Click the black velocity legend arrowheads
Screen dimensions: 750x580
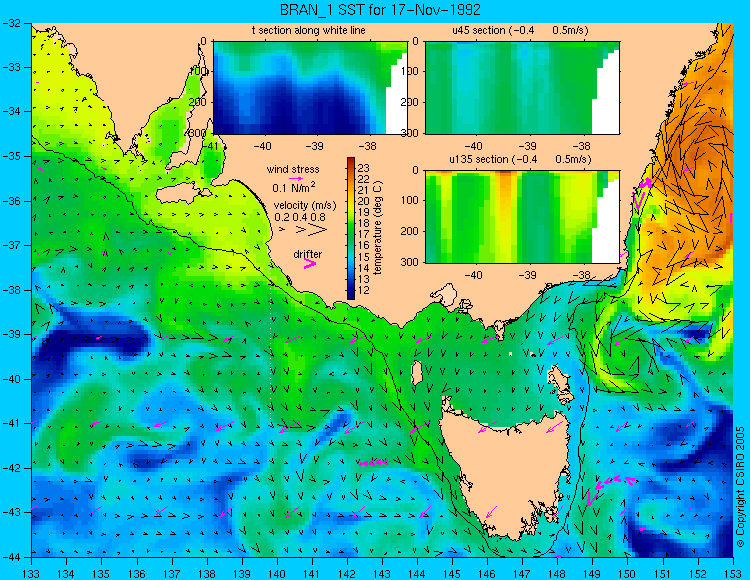pyautogui.click(x=304, y=230)
